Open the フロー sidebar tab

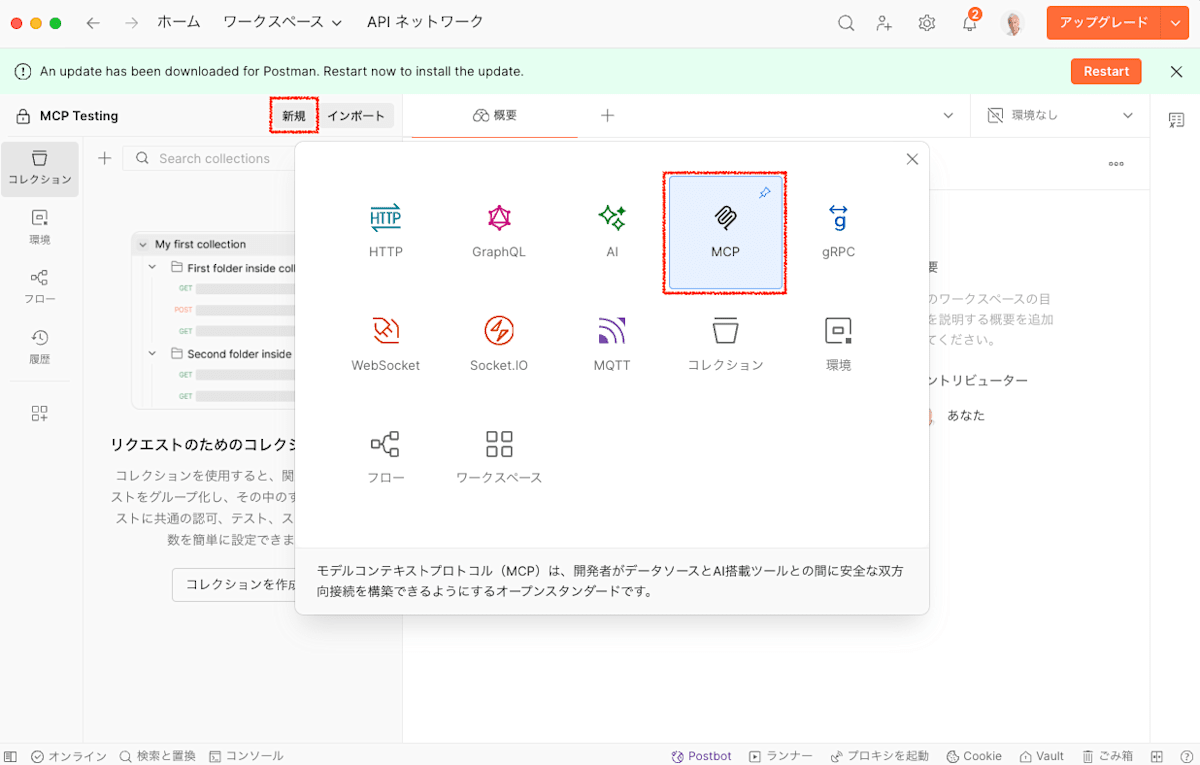coord(40,287)
